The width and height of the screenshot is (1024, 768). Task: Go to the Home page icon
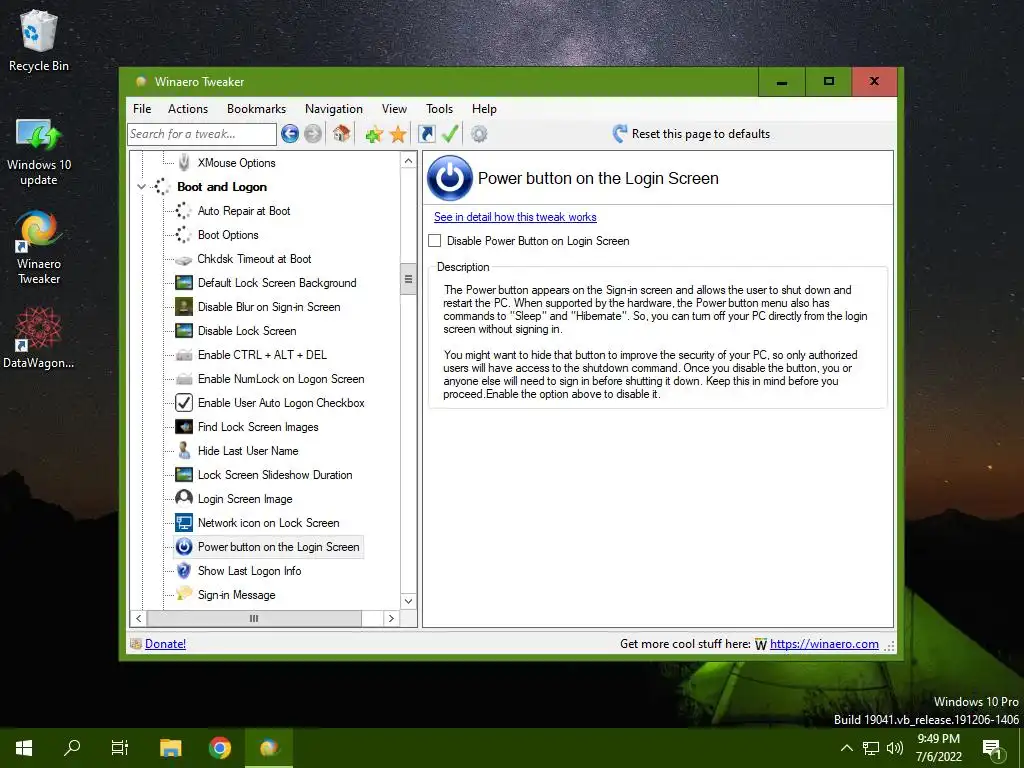coord(341,134)
